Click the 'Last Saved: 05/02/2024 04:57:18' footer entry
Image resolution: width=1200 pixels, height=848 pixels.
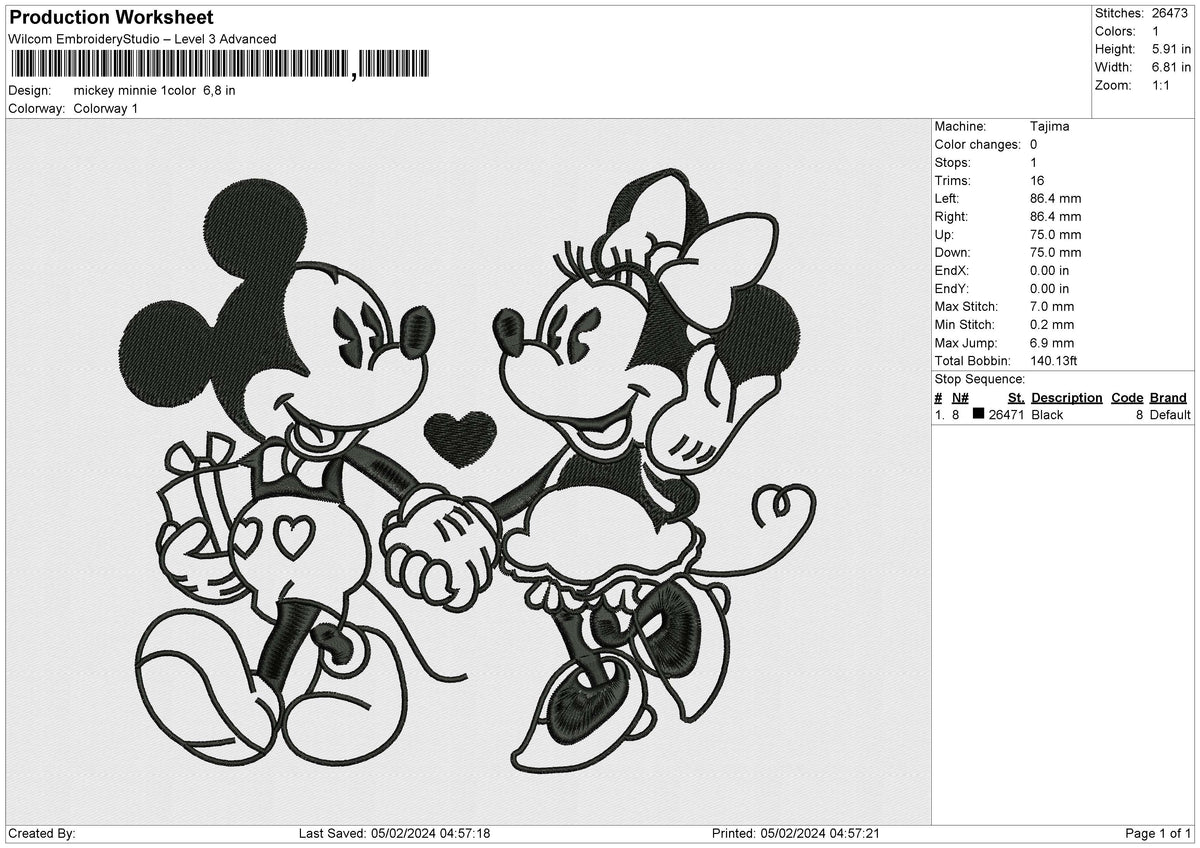395,833
